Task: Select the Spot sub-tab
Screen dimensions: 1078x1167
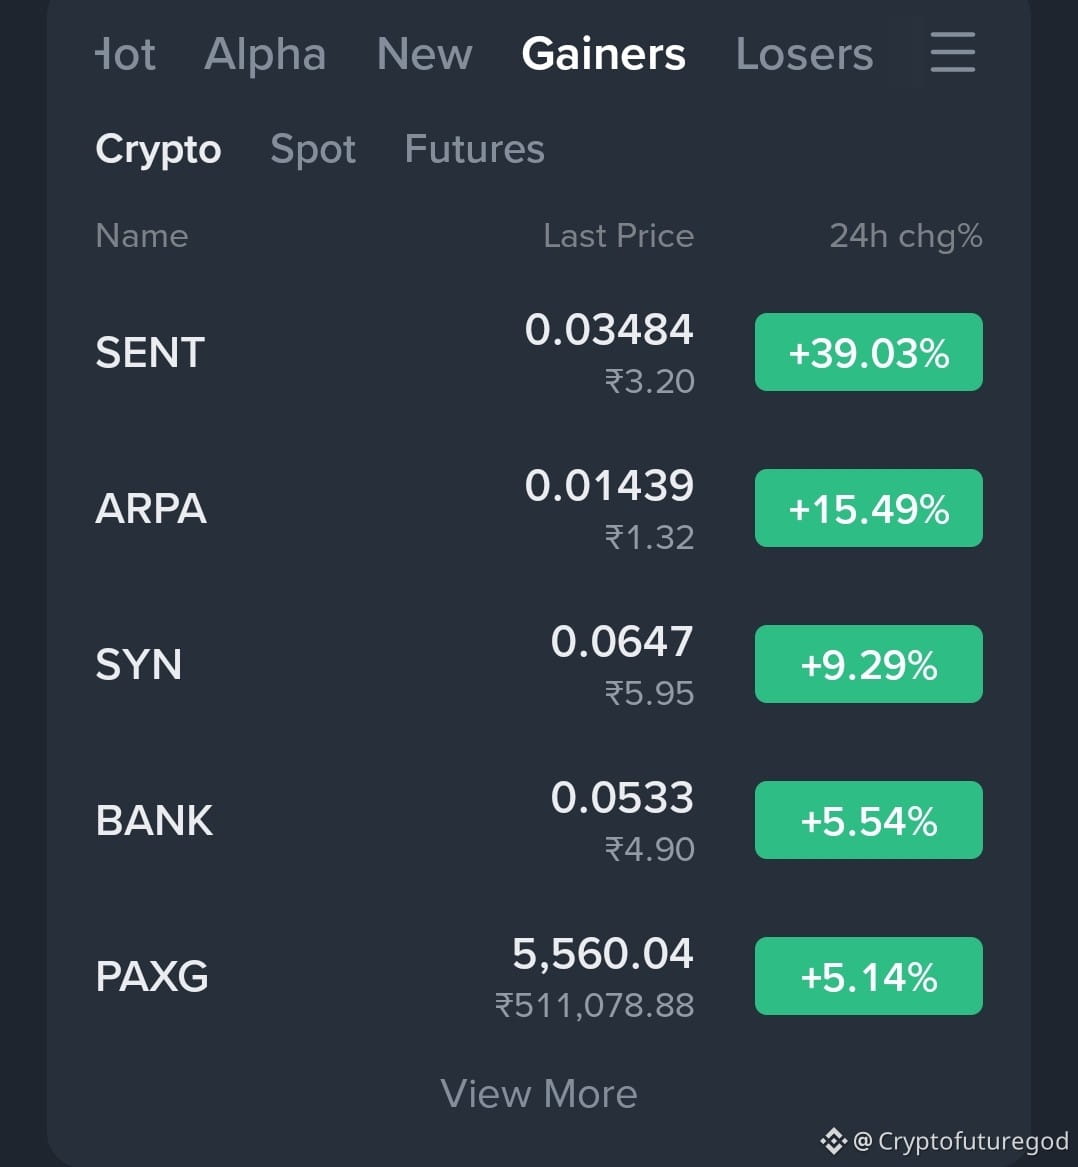Action: [x=313, y=149]
